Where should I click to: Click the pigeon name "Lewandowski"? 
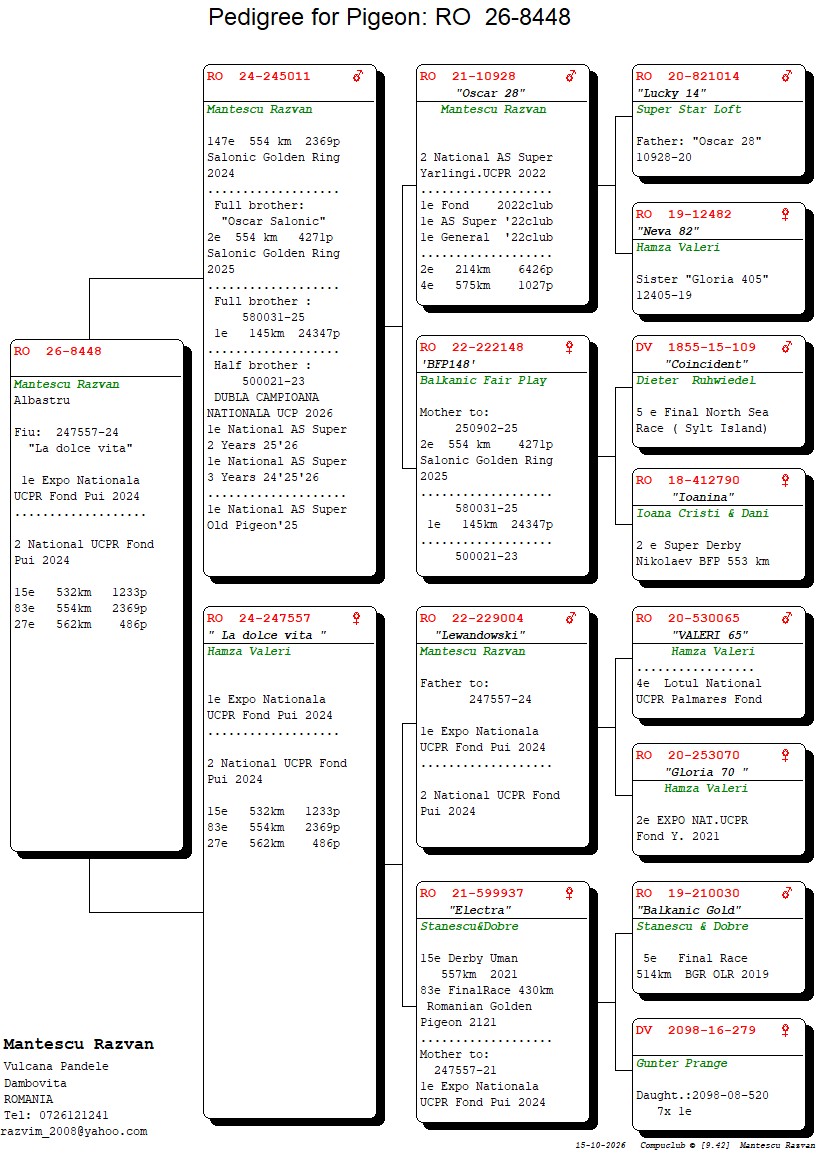click(480, 635)
